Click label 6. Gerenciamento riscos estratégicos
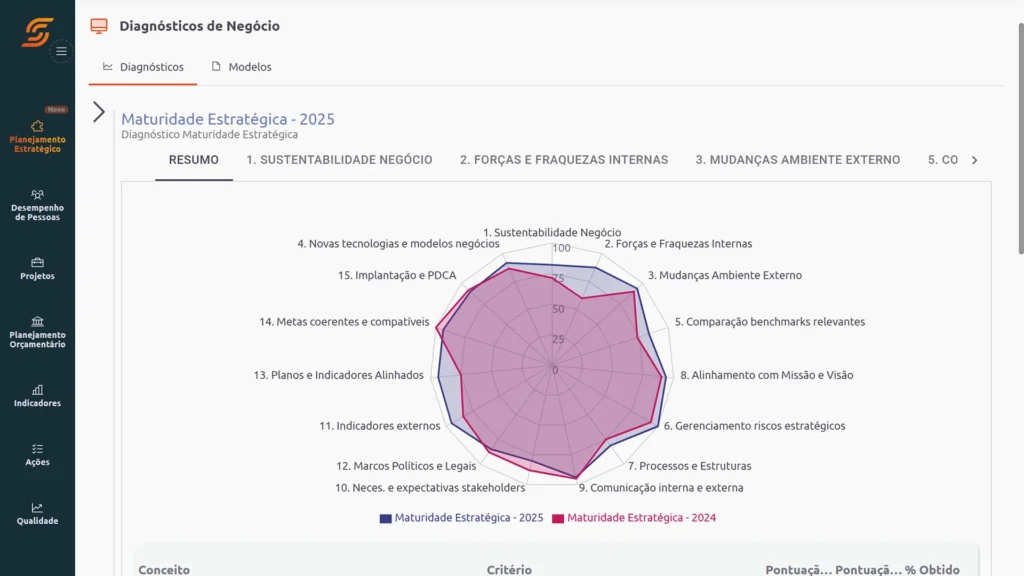This screenshot has width=1024, height=576. tap(754, 426)
